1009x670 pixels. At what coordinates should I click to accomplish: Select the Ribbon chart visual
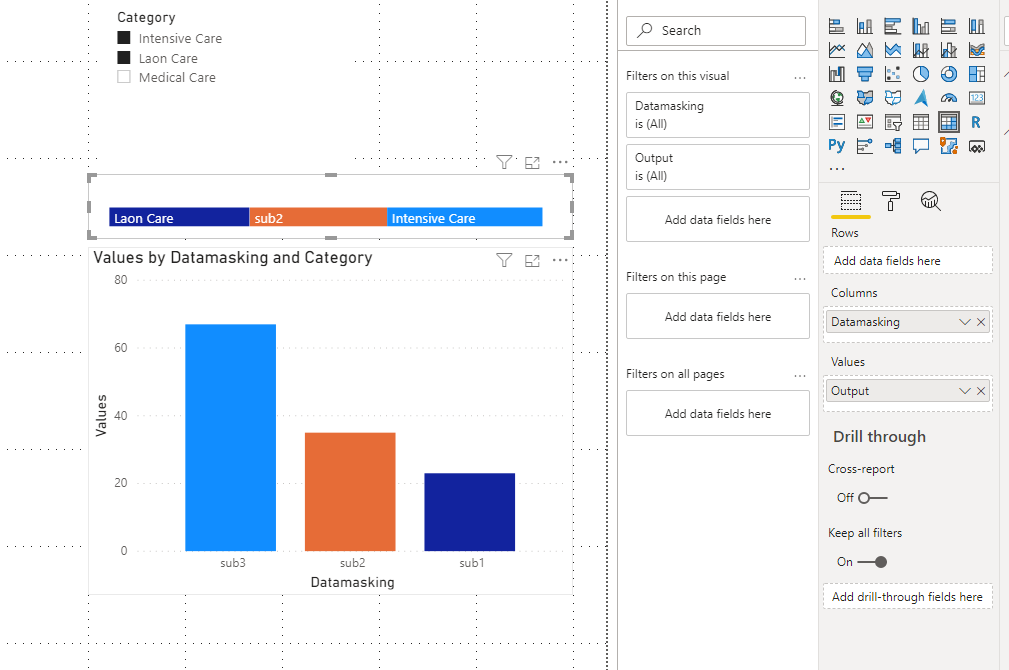tap(977, 50)
